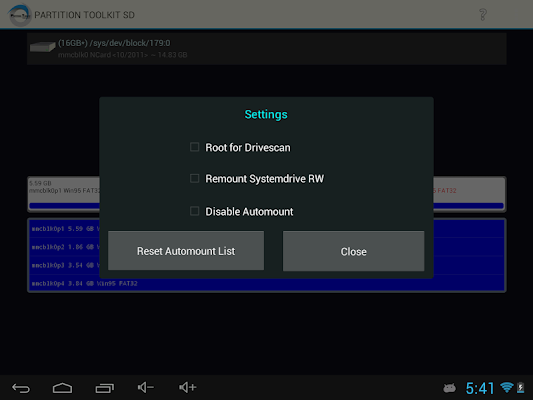This screenshot has width=533, height=400.
Task: Lower volume with the speaker minus icon
Action: (146, 387)
